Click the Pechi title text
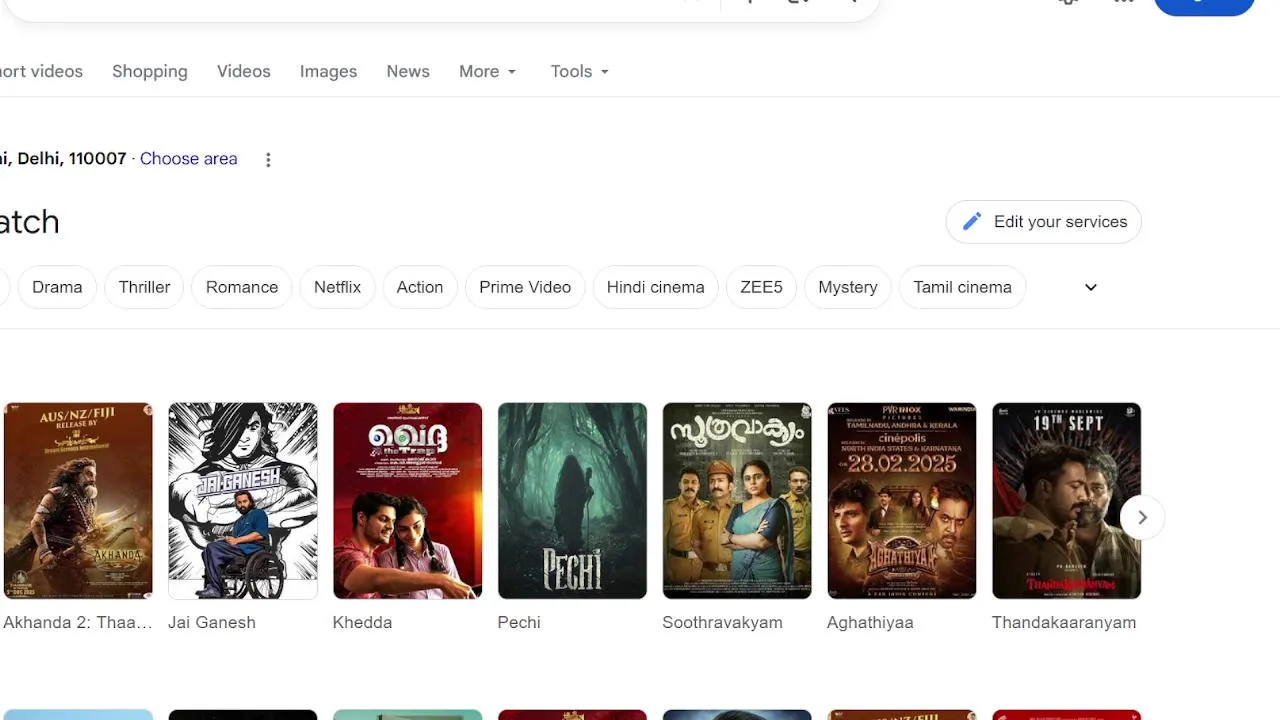Image resolution: width=1280 pixels, height=720 pixels. point(519,622)
